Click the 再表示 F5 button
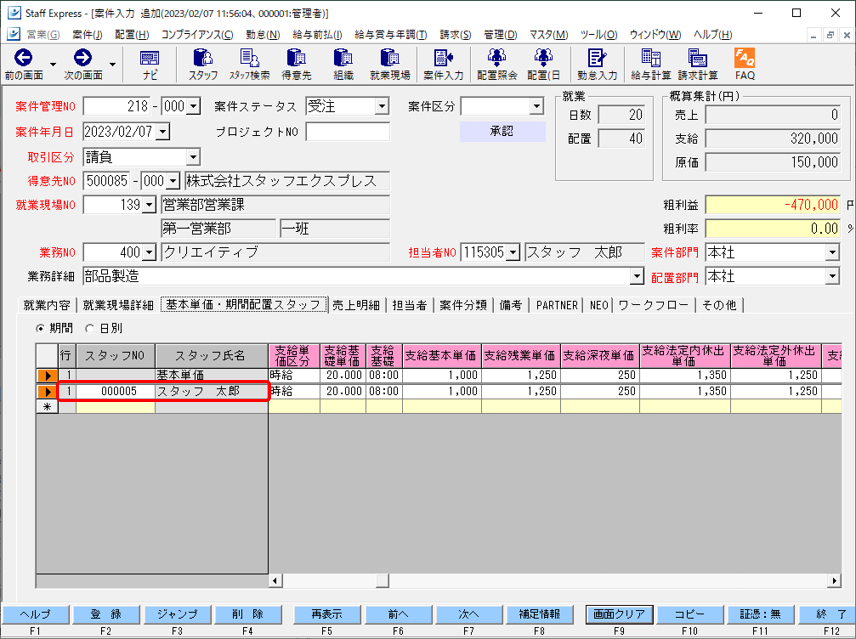Image resolution: width=856 pixels, height=639 pixels. pyautogui.click(x=327, y=614)
